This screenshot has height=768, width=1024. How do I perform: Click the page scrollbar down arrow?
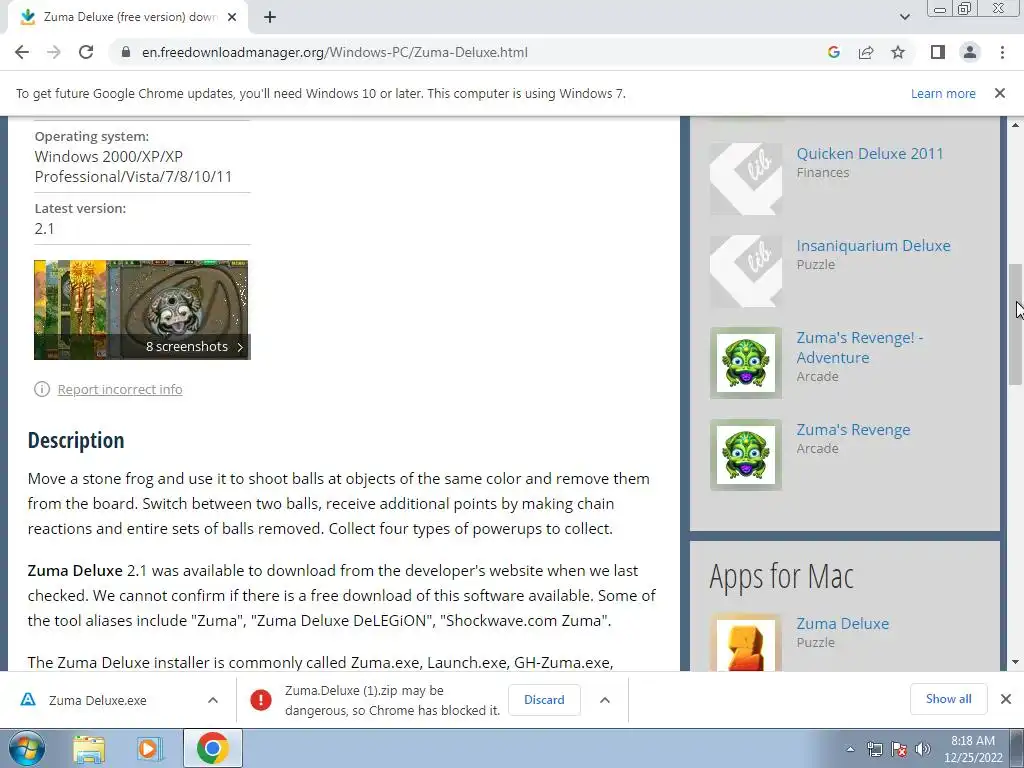[1016, 662]
